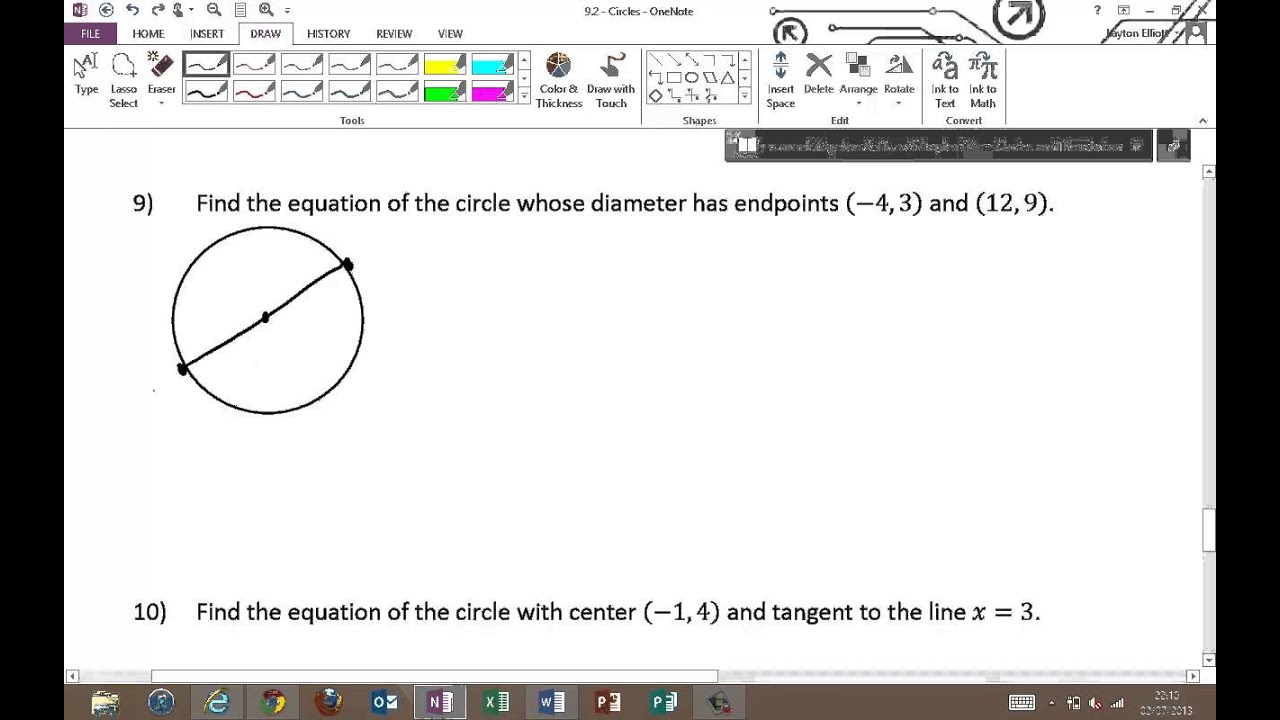Select third pen in the bottom row

(302, 91)
